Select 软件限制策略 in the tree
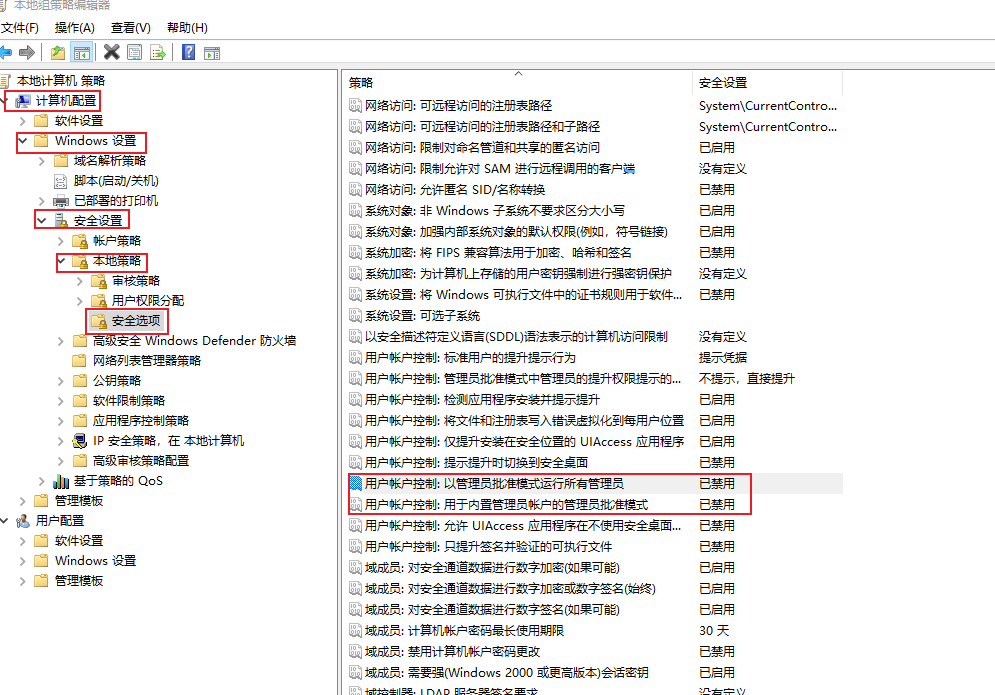995x695 pixels. [x=129, y=401]
